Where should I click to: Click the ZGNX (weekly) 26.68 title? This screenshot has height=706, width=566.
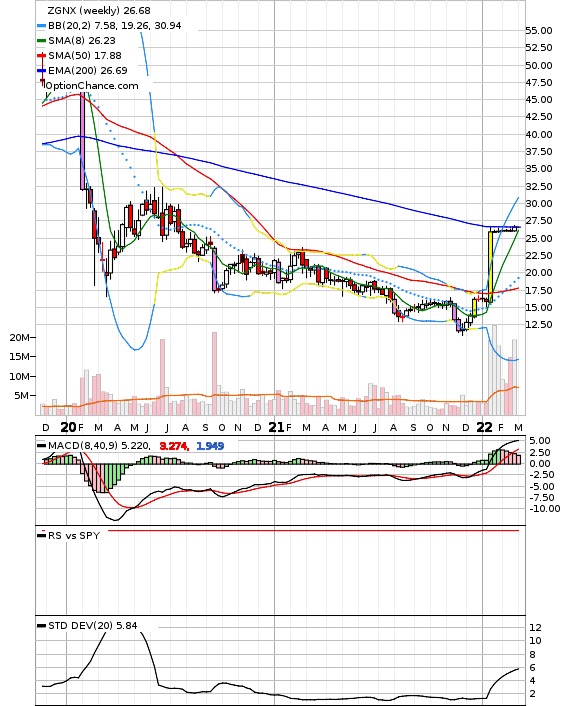point(99,10)
